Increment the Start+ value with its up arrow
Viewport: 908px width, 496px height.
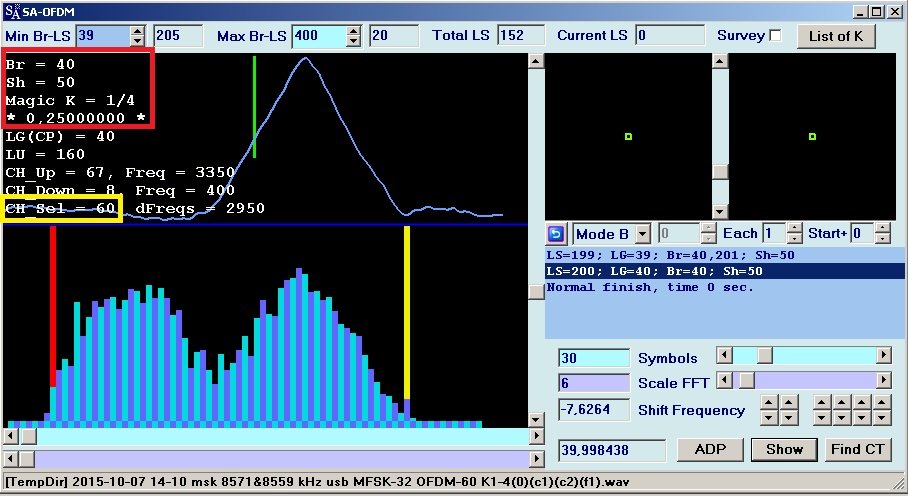click(x=882, y=229)
